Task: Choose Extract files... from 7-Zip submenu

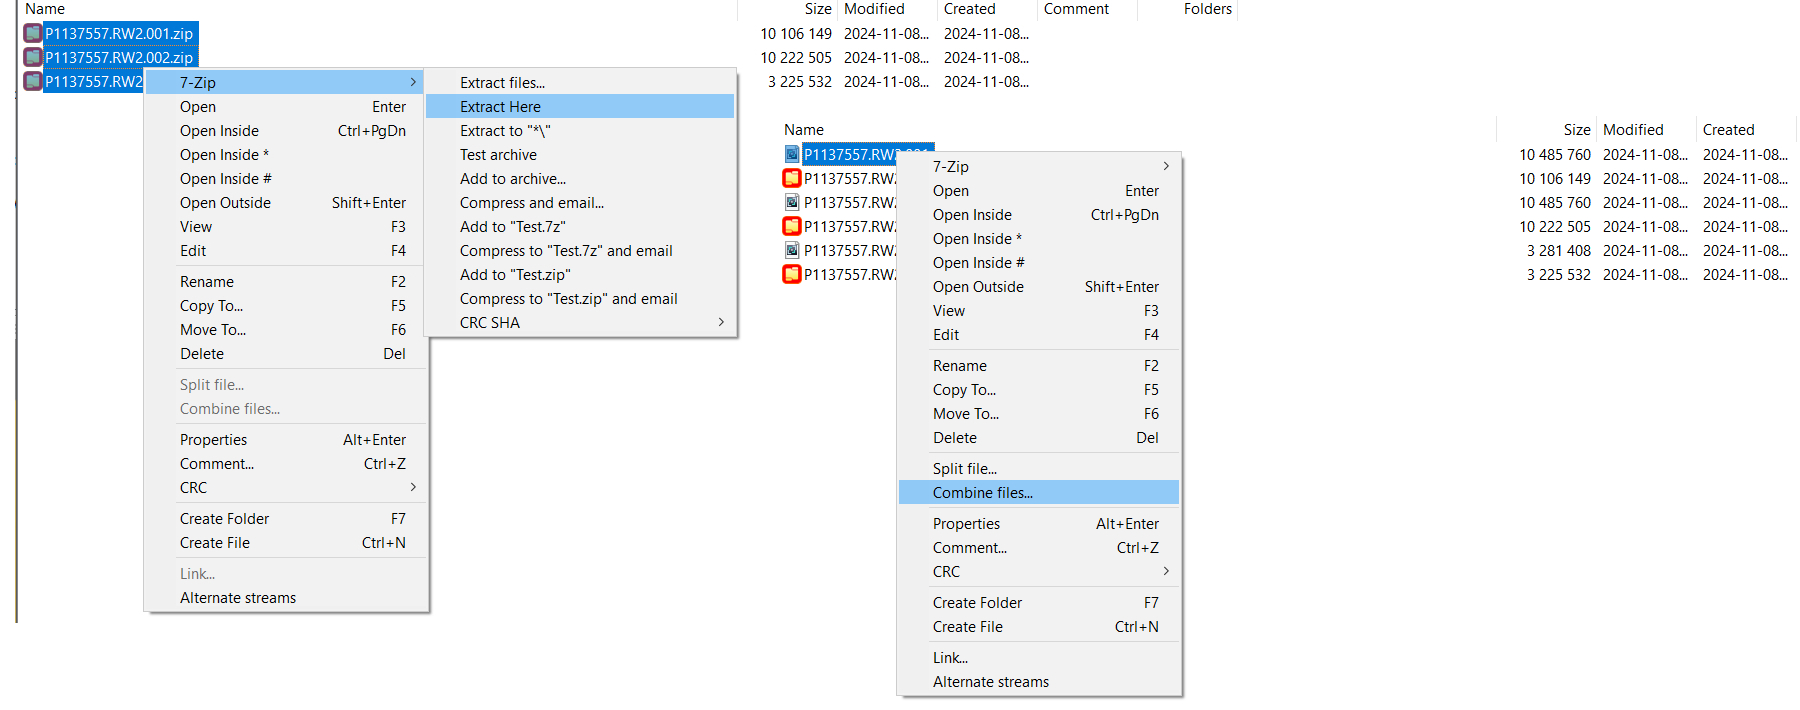Action: coord(580,82)
